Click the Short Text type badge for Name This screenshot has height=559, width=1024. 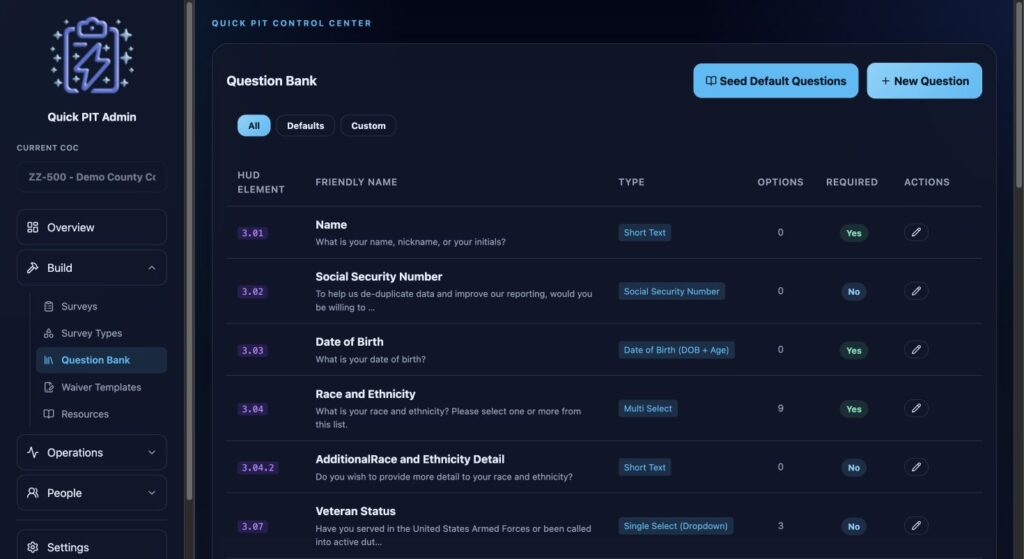645,232
